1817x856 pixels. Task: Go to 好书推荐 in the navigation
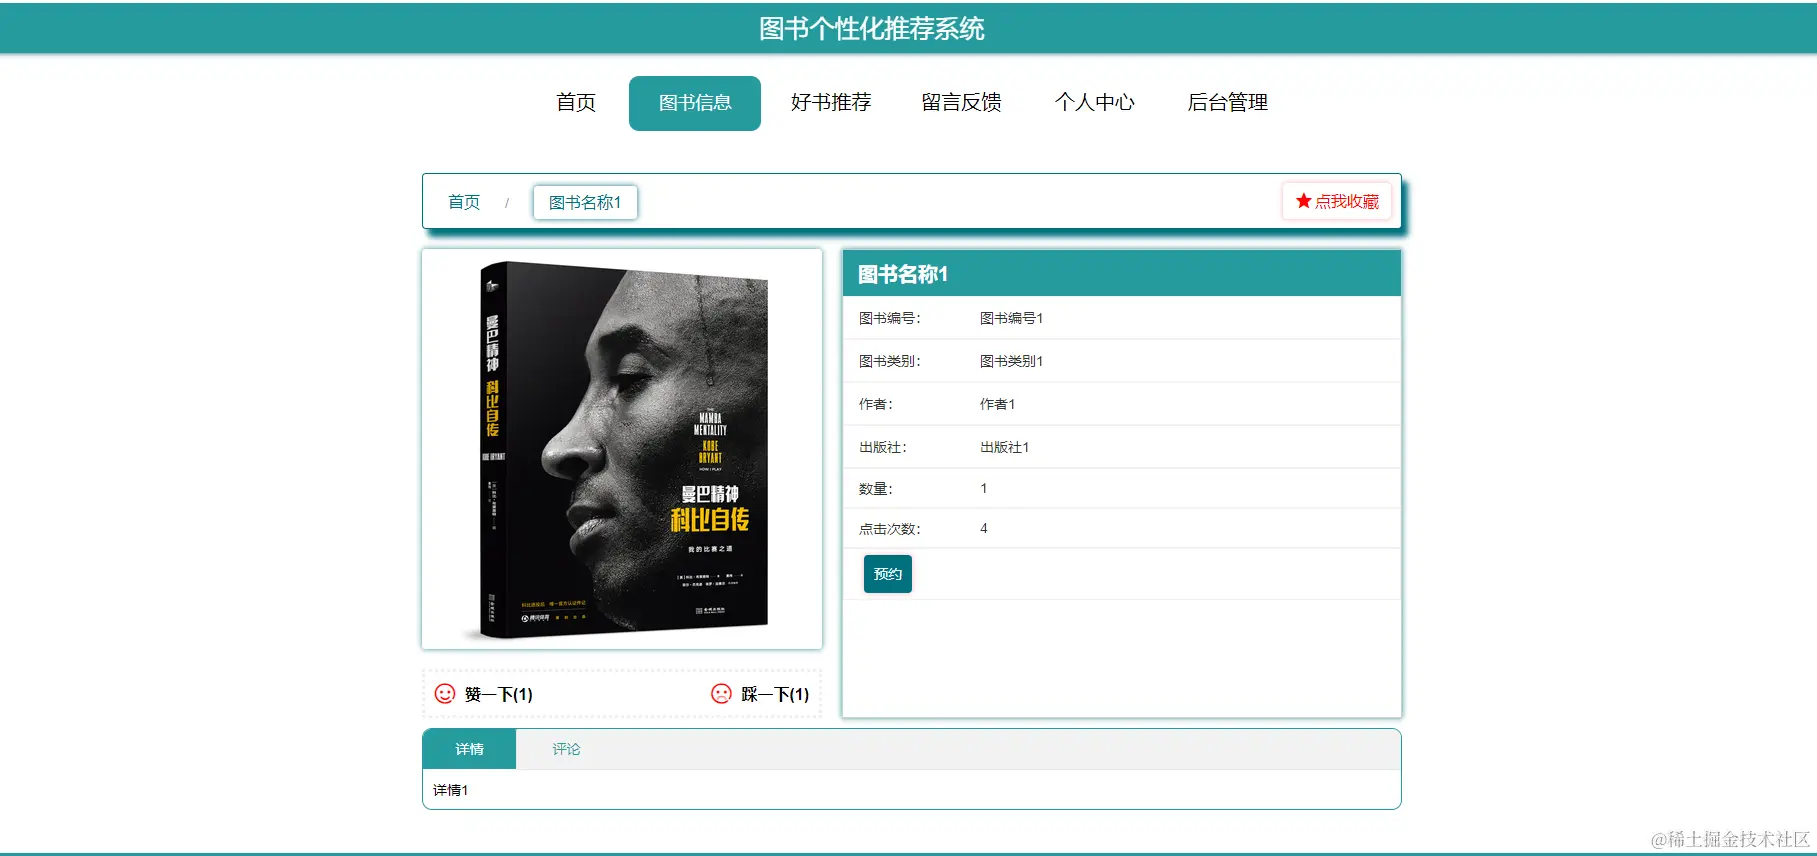(x=831, y=102)
